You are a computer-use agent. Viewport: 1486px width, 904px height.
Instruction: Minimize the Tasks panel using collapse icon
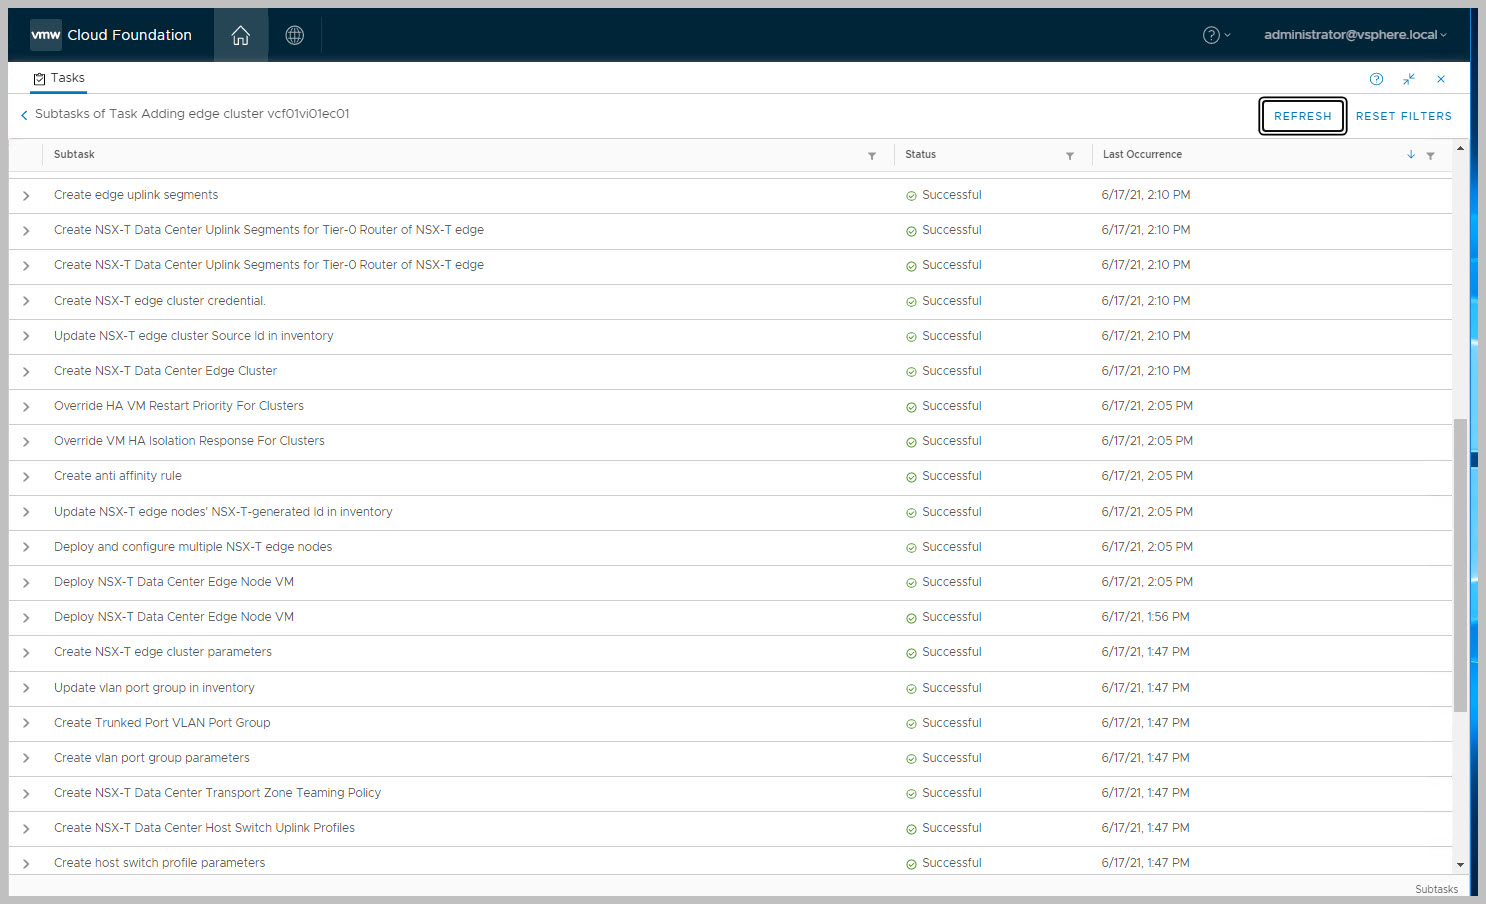click(x=1409, y=79)
